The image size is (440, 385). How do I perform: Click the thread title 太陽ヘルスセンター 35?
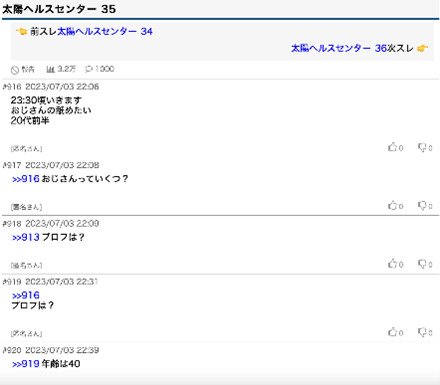[59, 9]
